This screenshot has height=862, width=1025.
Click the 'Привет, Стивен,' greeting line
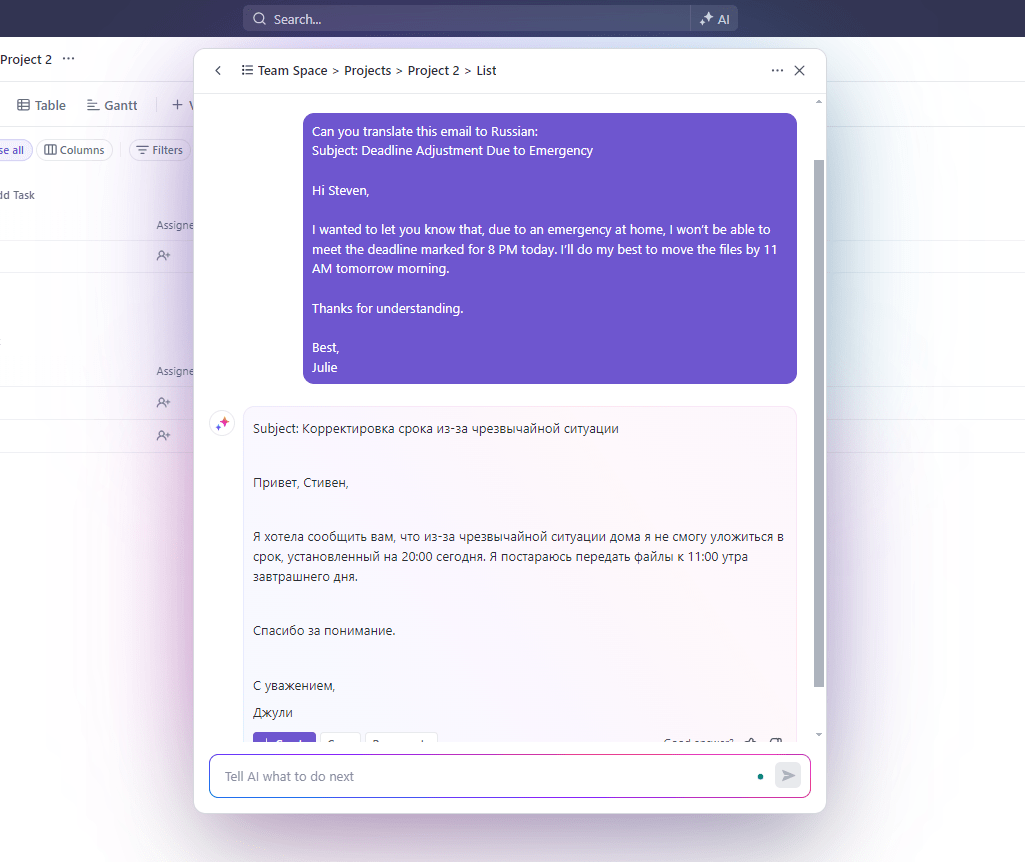[x=301, y=483]
